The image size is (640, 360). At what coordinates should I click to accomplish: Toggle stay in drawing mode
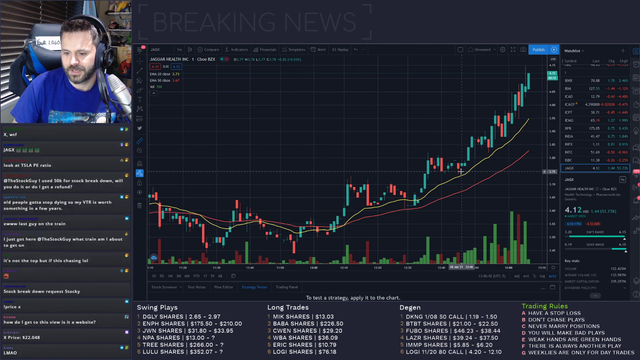tap(140, 173)
